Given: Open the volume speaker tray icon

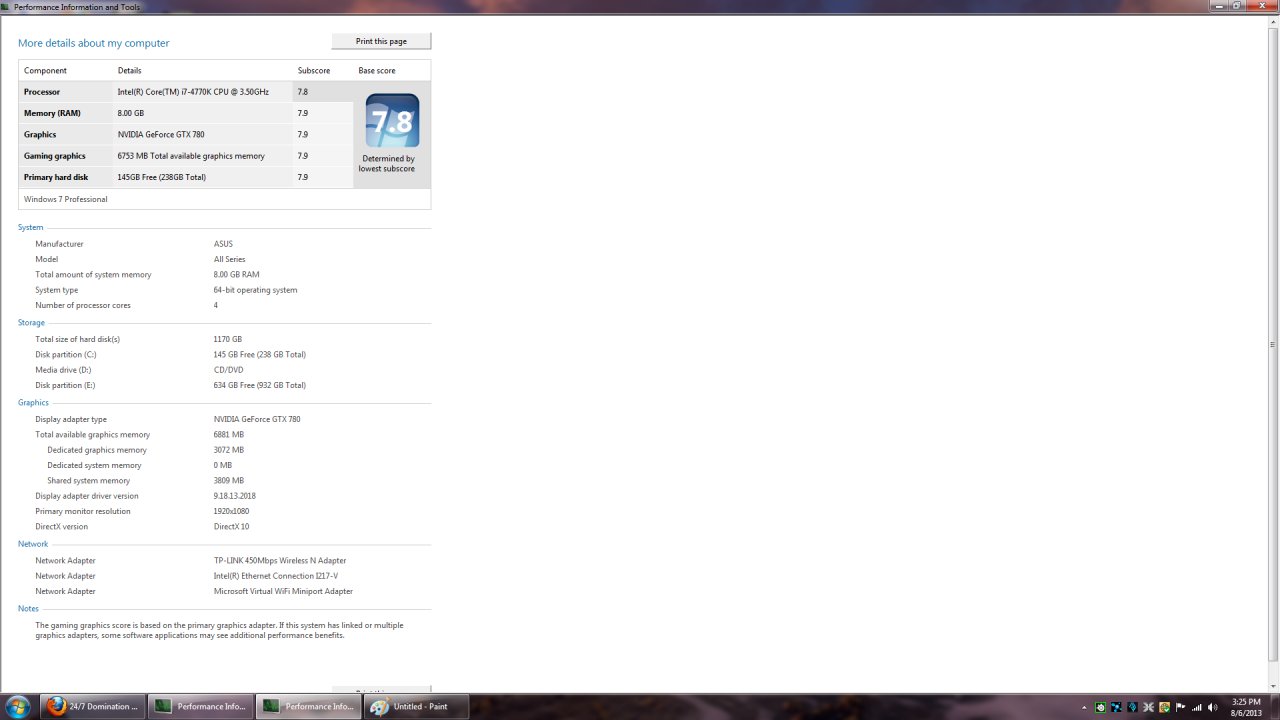Looking at the screenshot, I should pos(1212,707).
